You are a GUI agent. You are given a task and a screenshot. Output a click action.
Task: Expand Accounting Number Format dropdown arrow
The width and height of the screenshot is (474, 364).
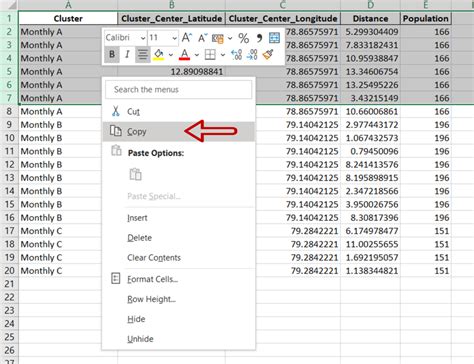(230, 38)
